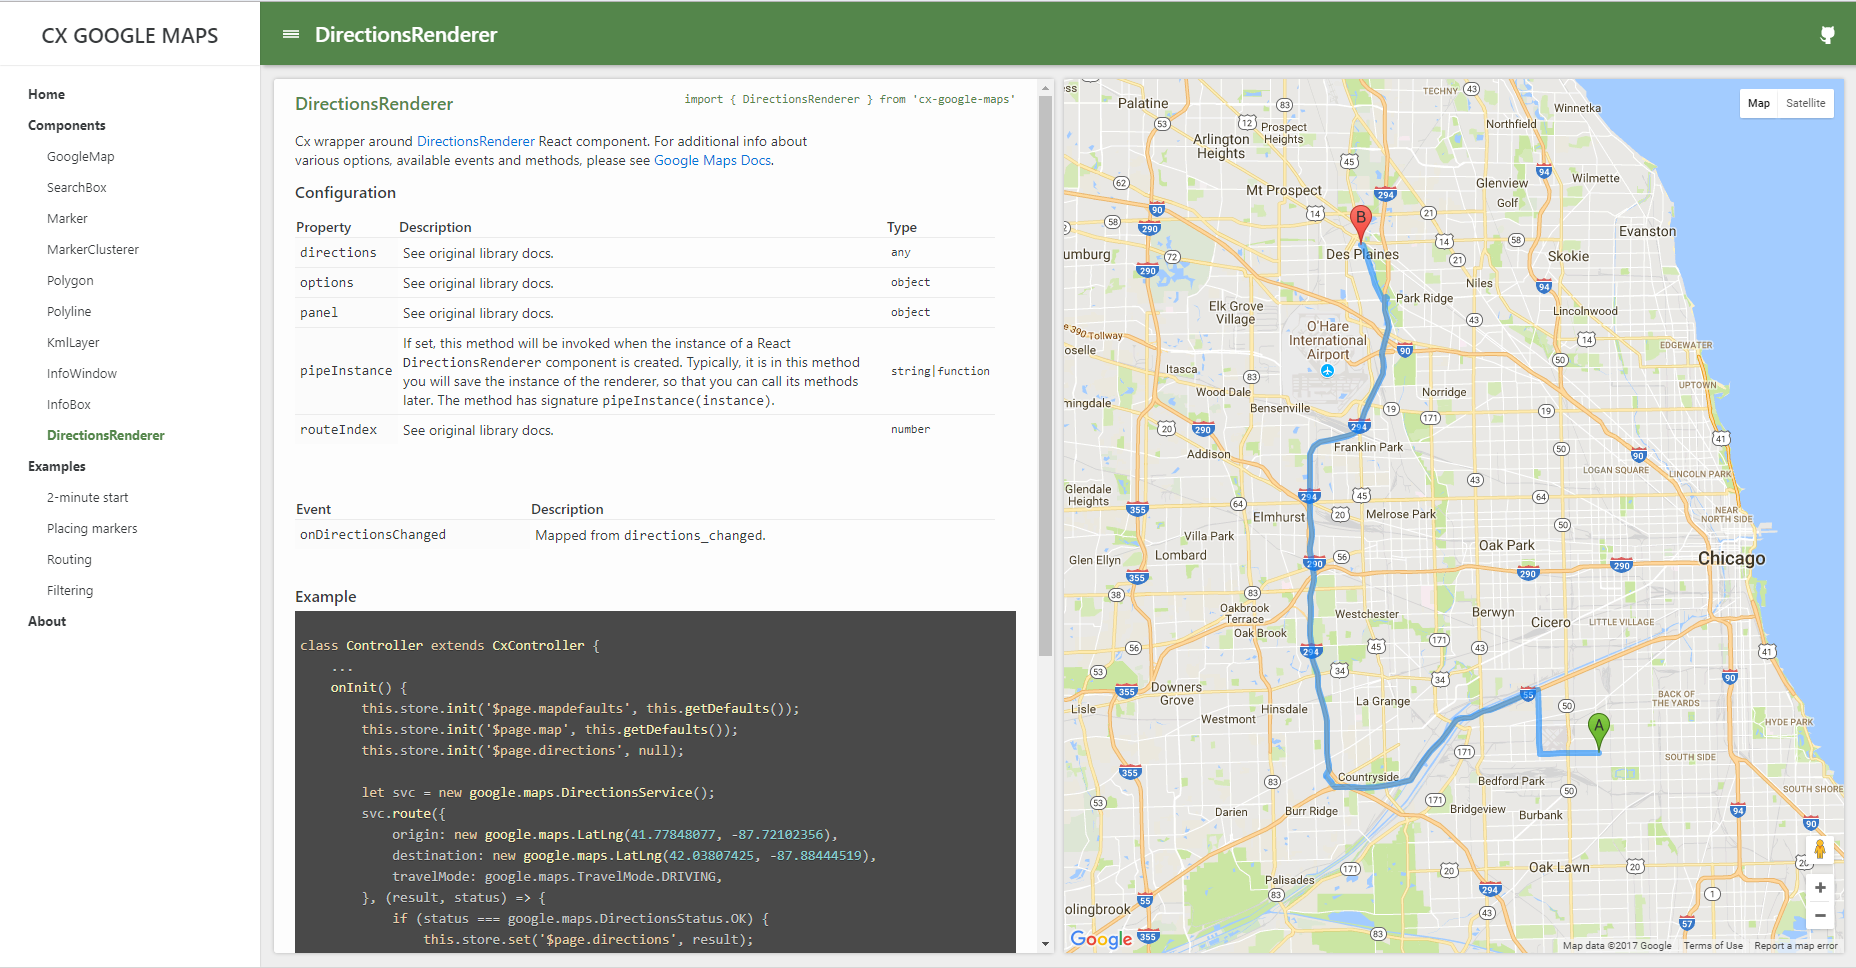Click Report a map error link
This screenshot has height=968, width=1856.
[x=1796, y=945]
